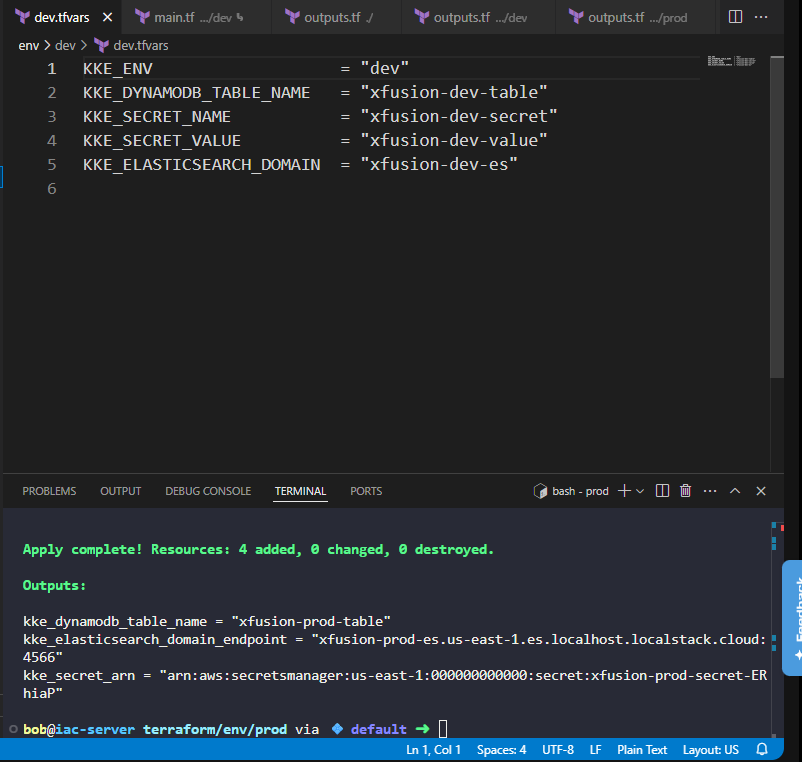Click the editor vertical scrollbar
Screen dimensions: 802x762
click(777, 217)
